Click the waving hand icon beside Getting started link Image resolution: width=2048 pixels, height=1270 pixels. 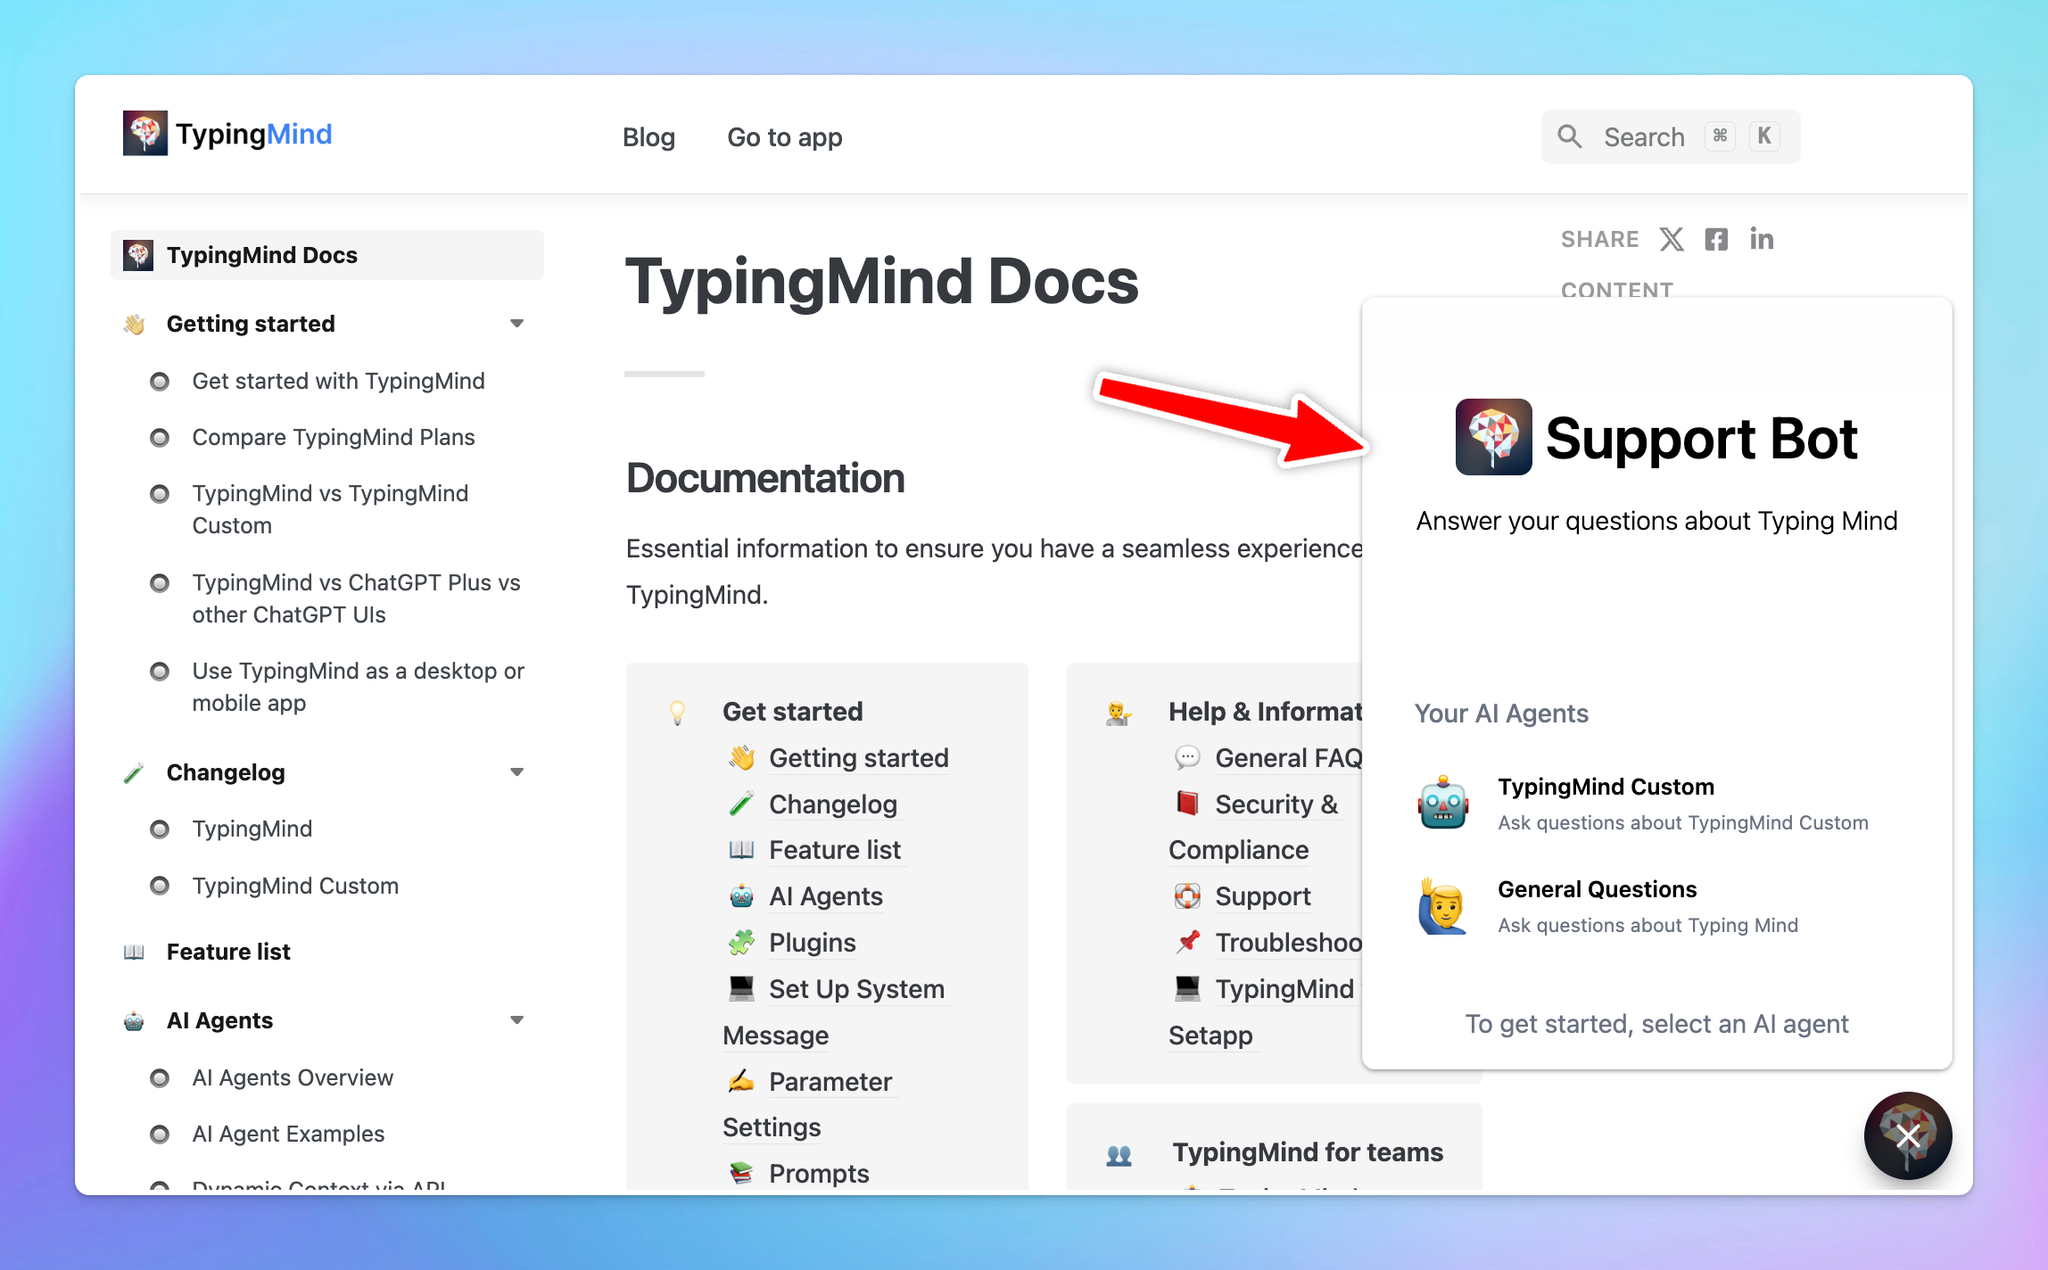[741, 758]
